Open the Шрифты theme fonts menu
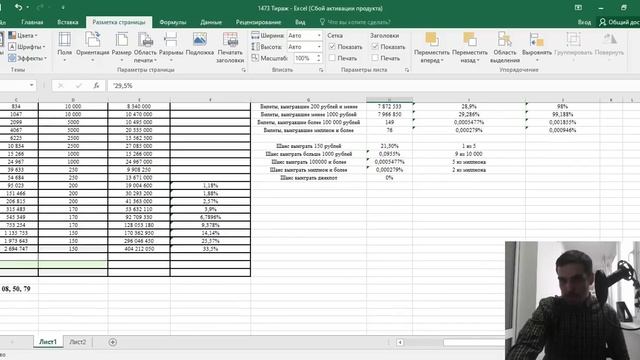Screen dimensions: 640x360 27,47
